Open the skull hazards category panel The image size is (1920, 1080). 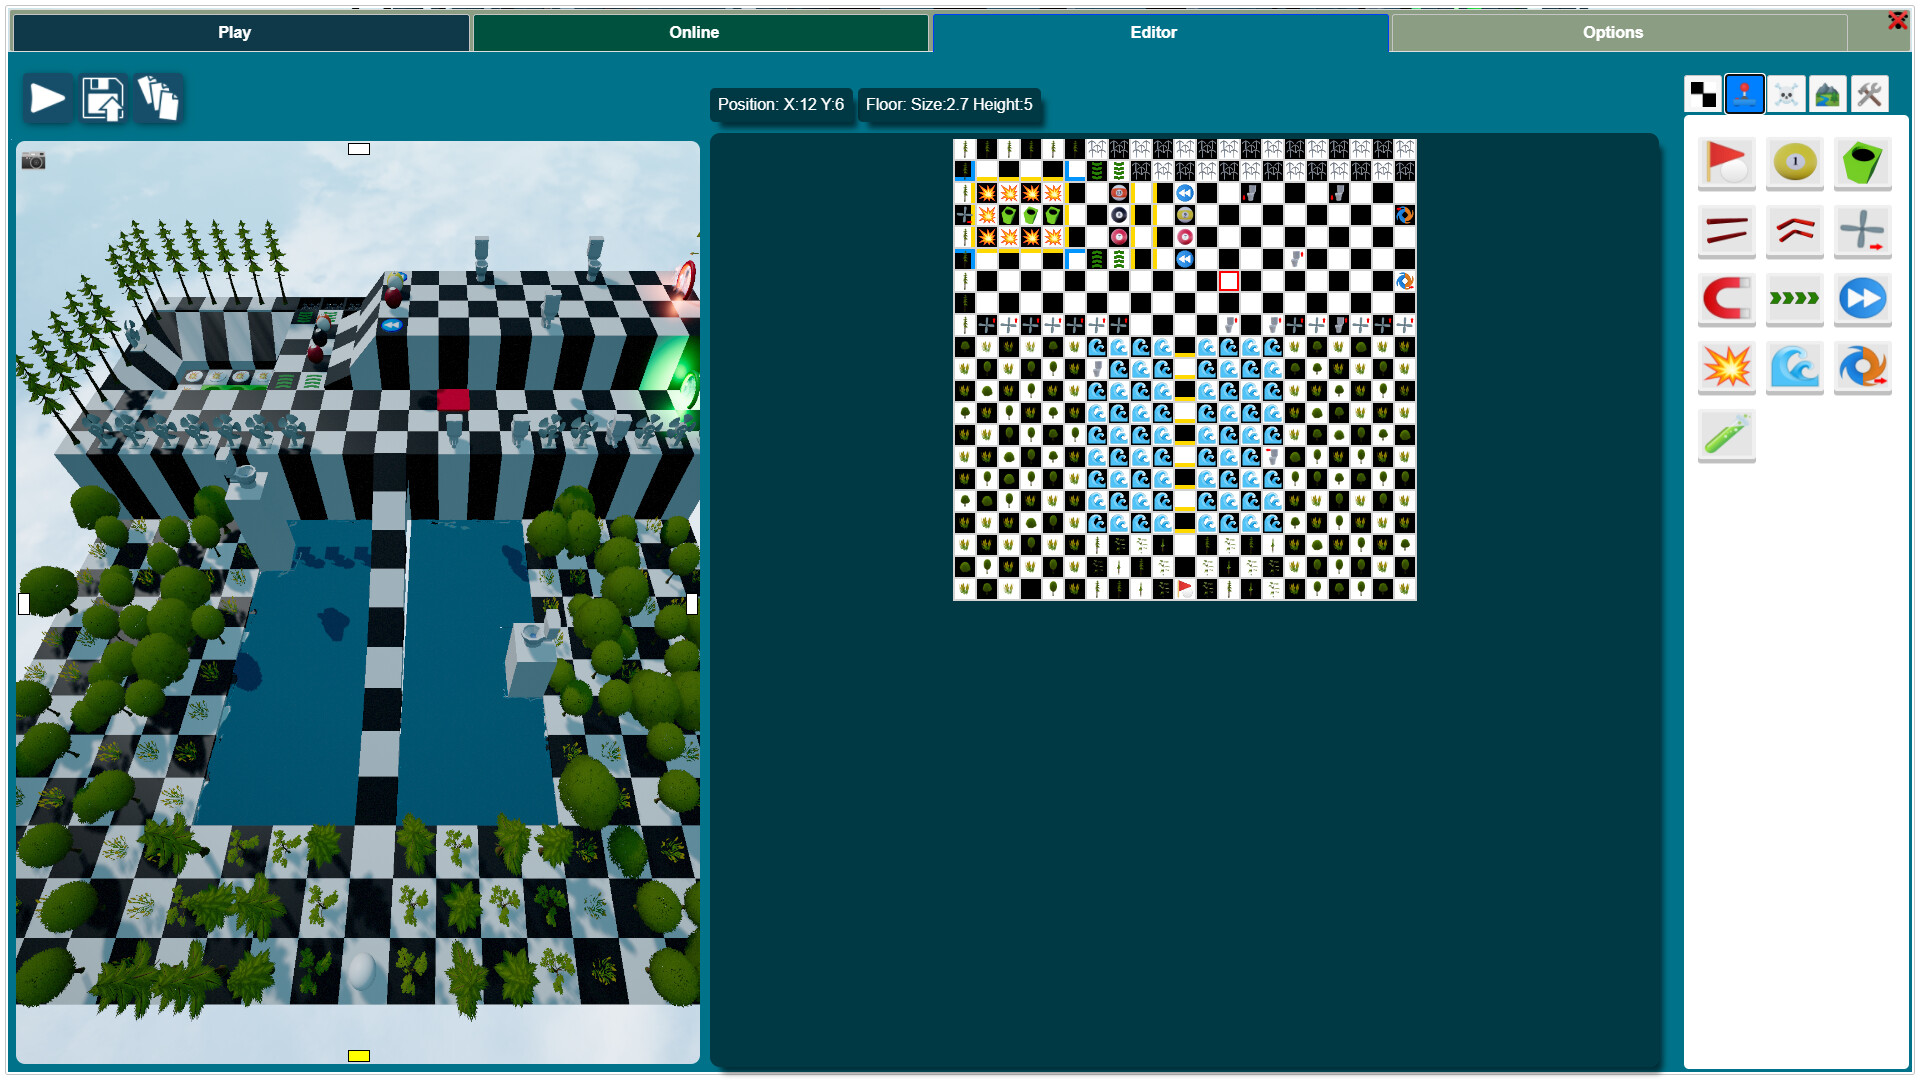click(1786, 93)
